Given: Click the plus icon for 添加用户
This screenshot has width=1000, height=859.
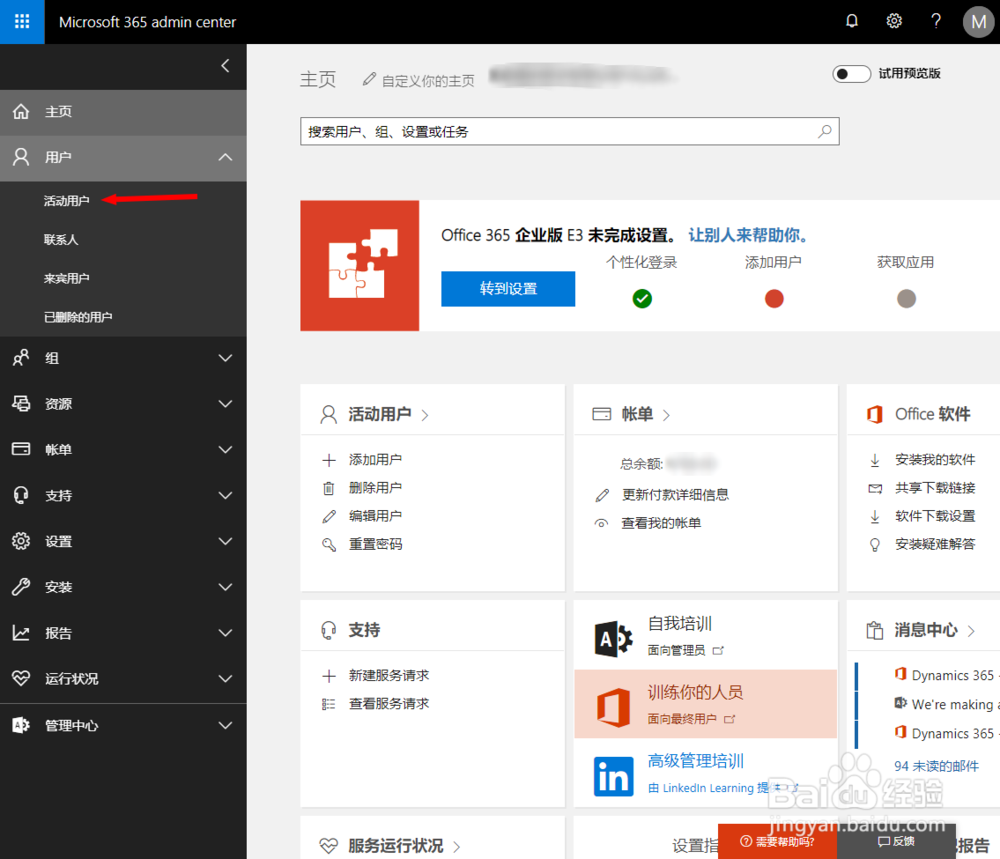Looking at the screenshot, I should [329, 460].
